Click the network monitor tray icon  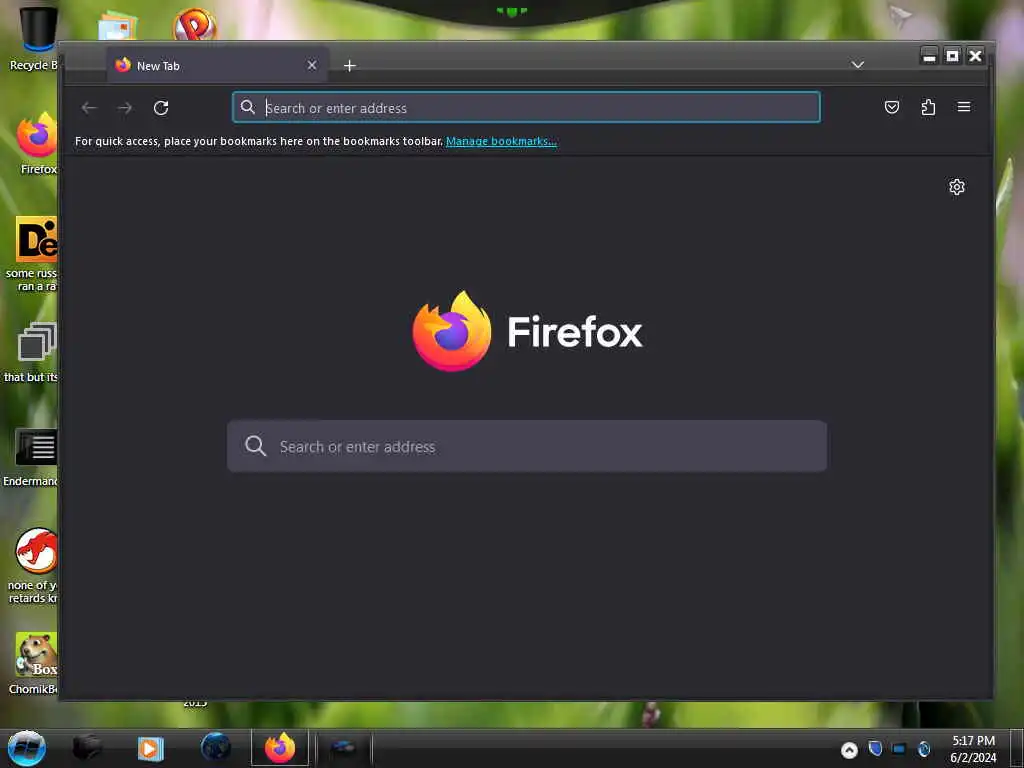click(x=899, y=749)
